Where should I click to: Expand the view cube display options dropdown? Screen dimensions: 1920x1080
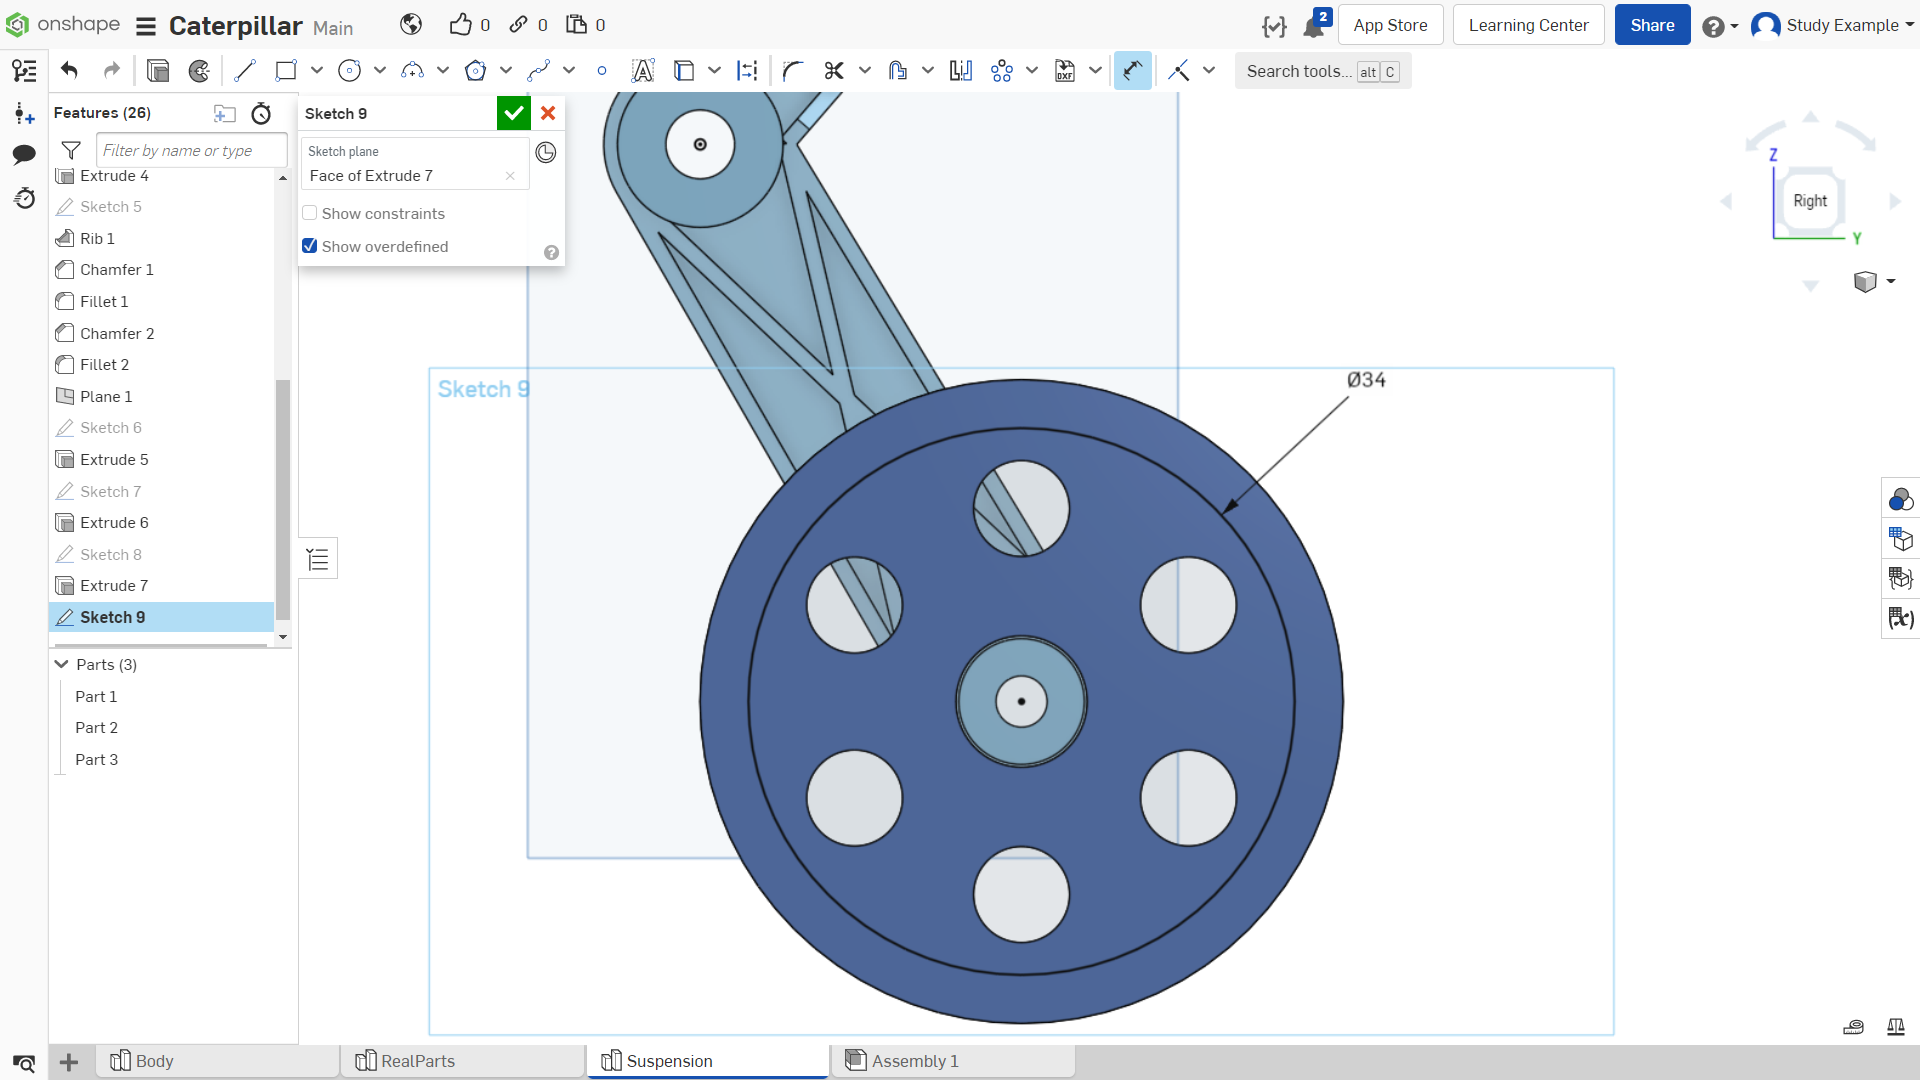(1891, 282)
